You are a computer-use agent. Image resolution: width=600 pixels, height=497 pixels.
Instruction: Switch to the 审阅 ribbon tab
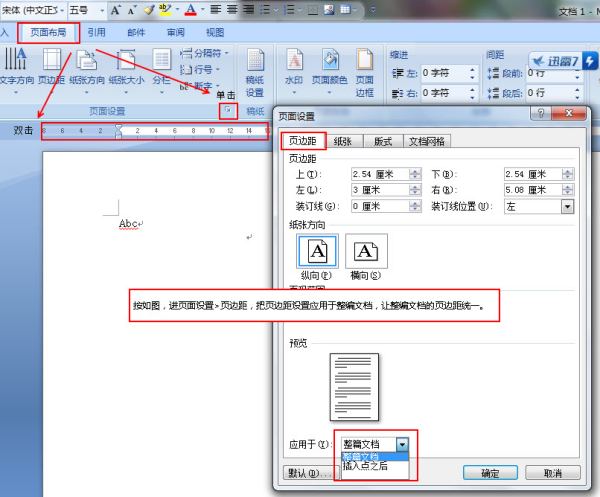click(176, 33)
